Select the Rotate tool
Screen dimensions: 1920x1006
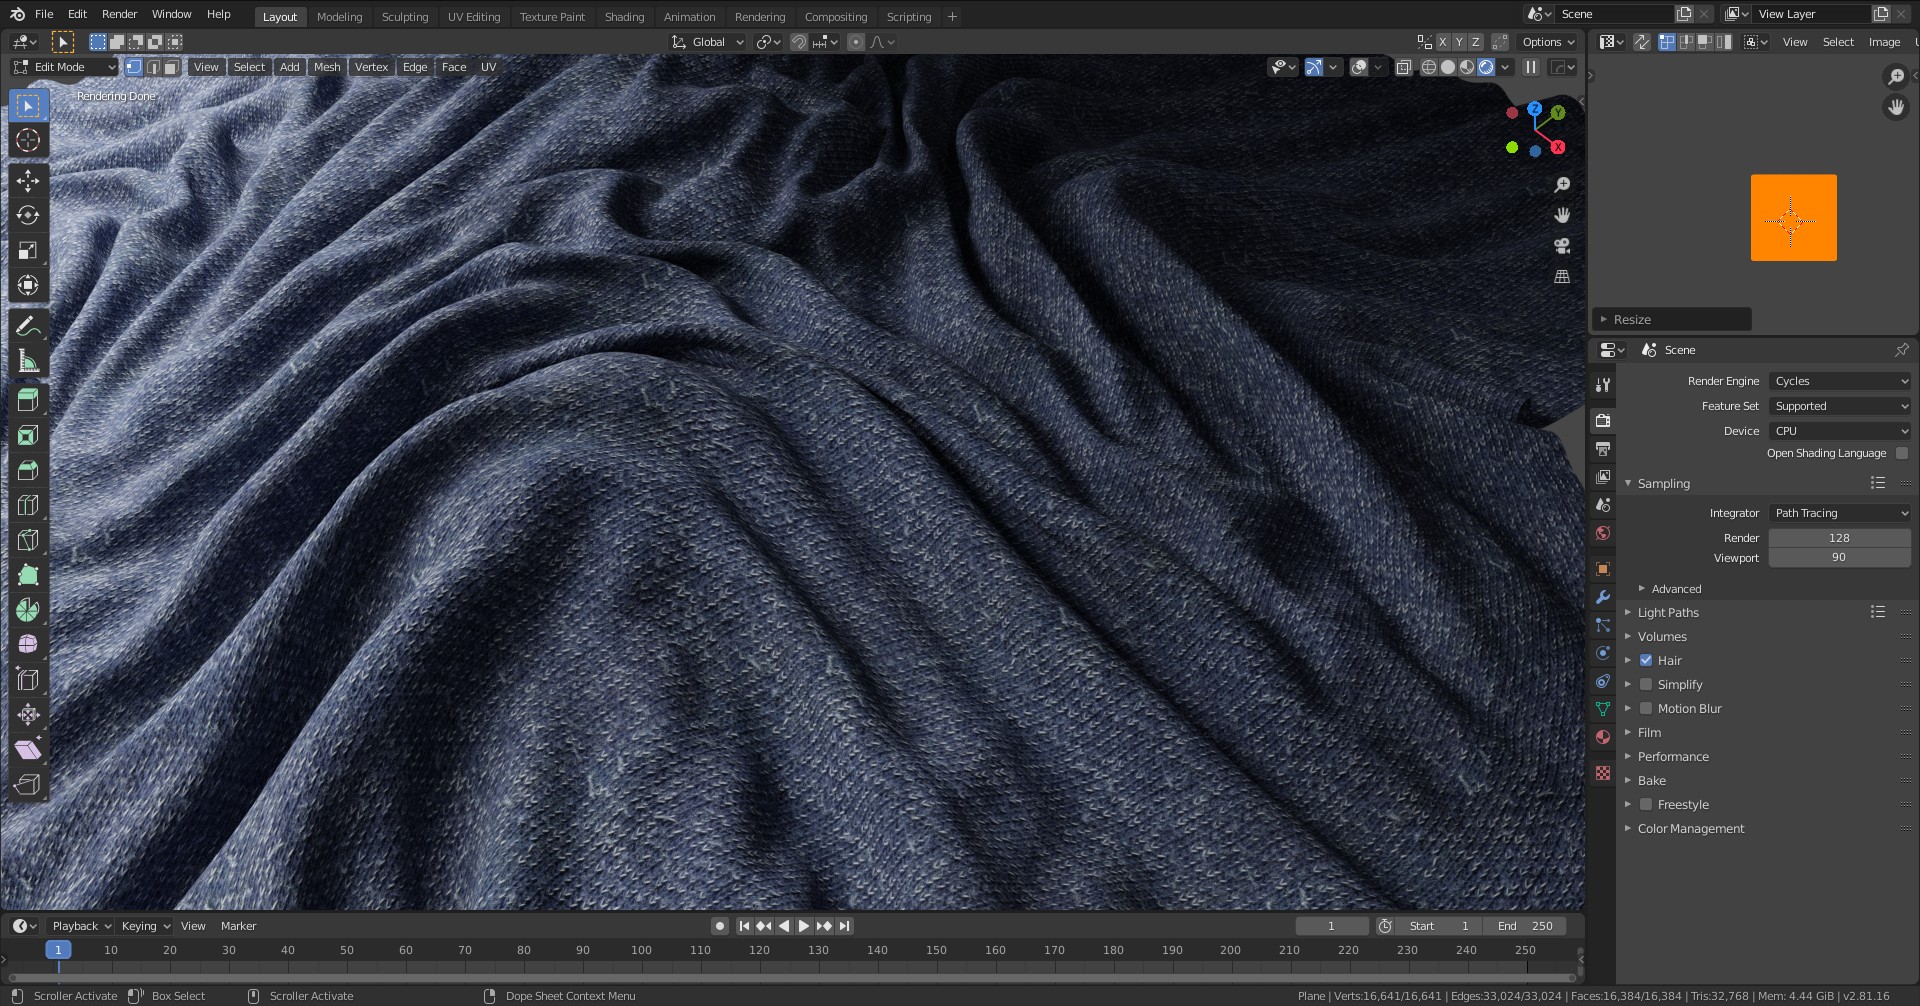tap(28, 215)
